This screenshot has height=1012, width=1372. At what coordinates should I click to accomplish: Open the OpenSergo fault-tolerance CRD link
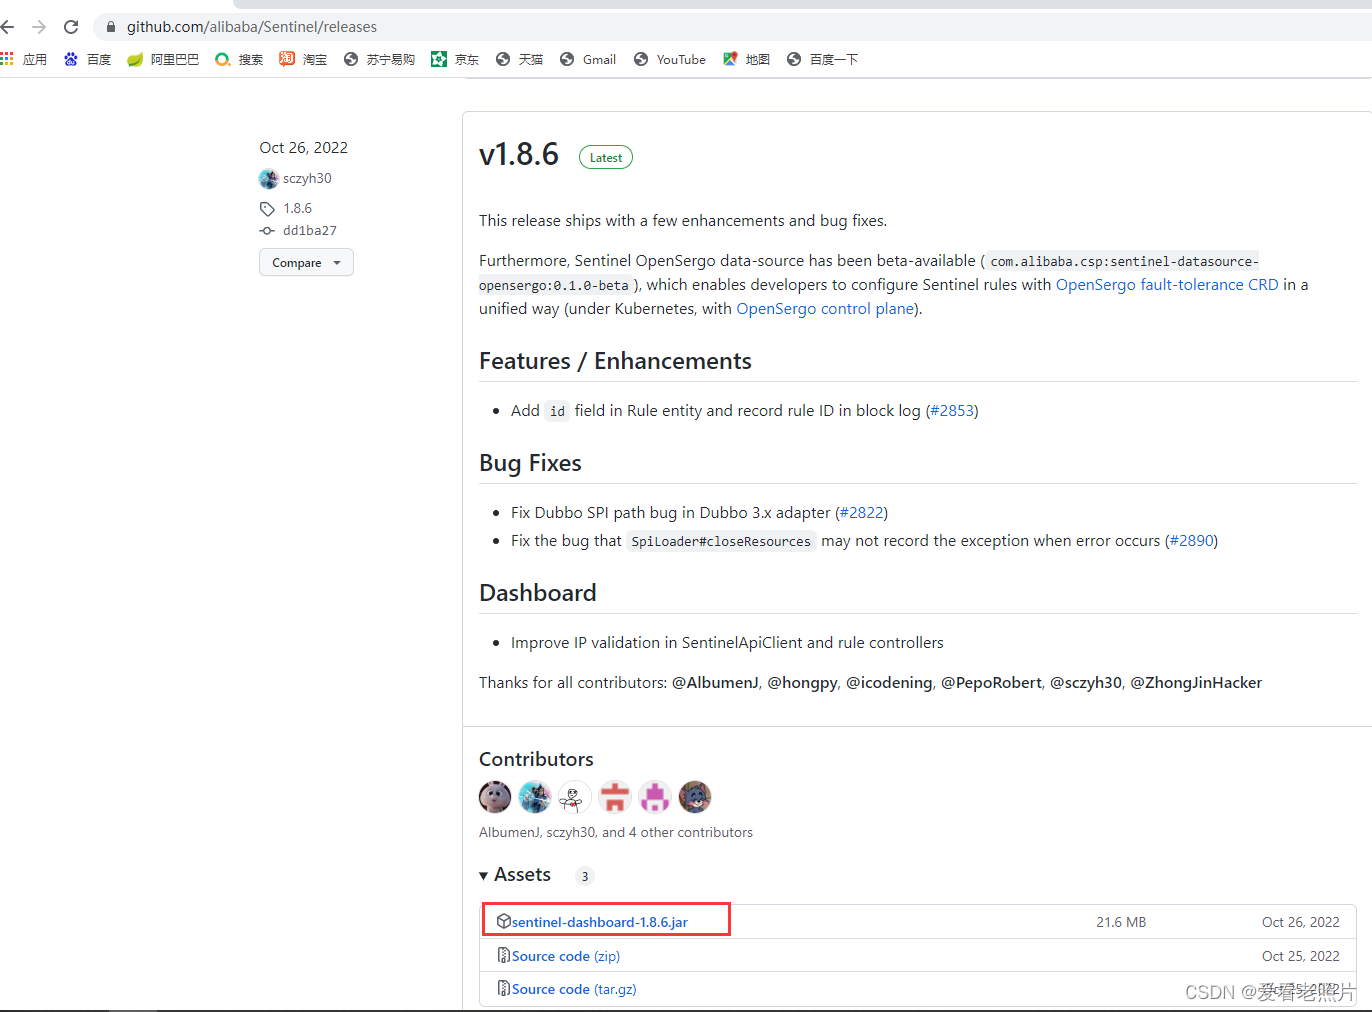[x=1166, y=285]
